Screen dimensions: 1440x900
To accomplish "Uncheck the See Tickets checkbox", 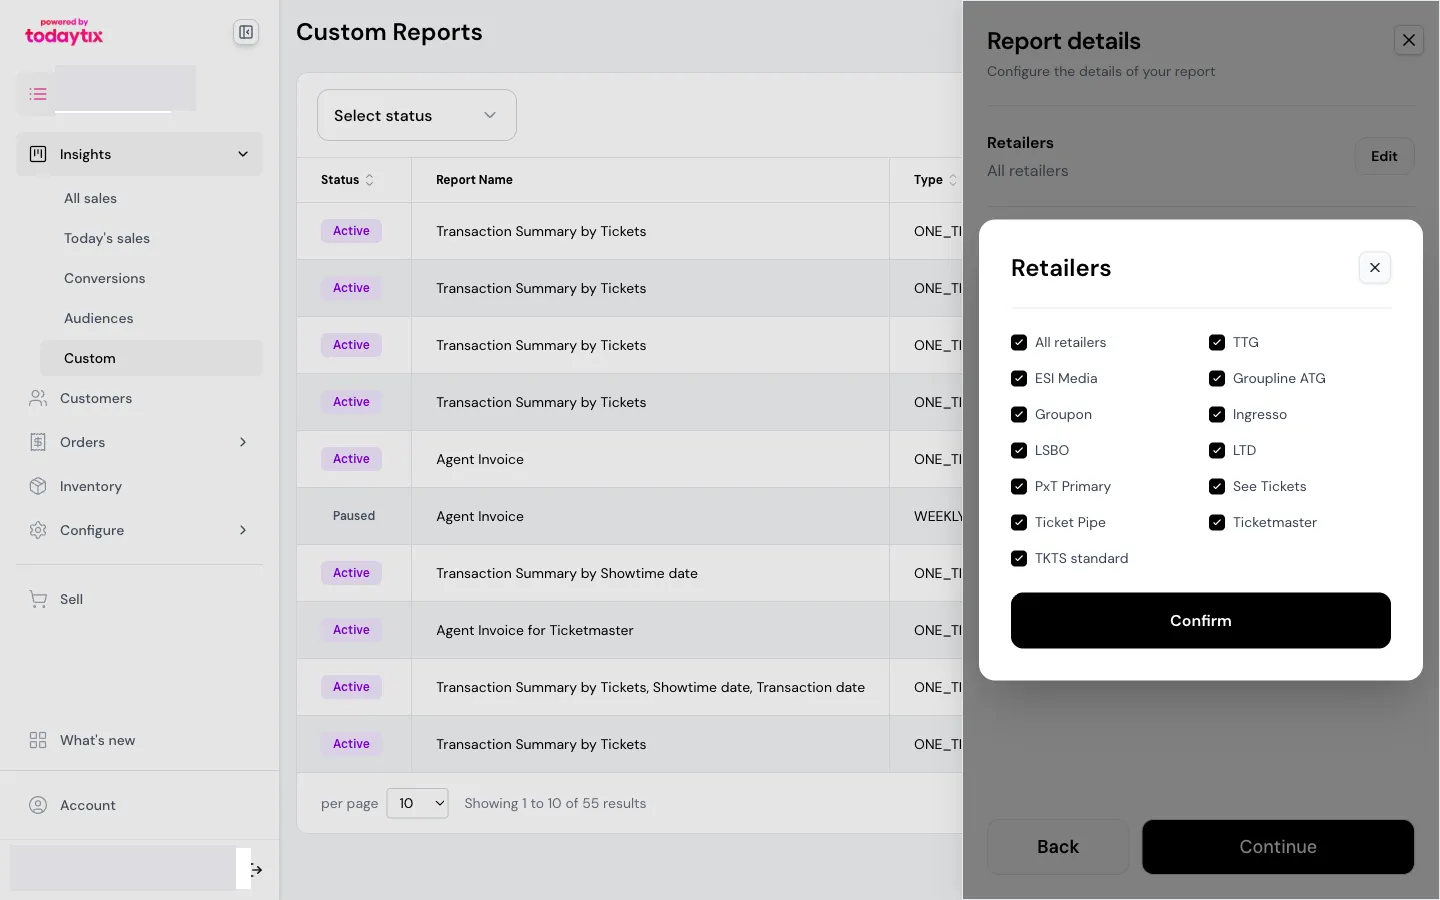I will [1217, 486].
